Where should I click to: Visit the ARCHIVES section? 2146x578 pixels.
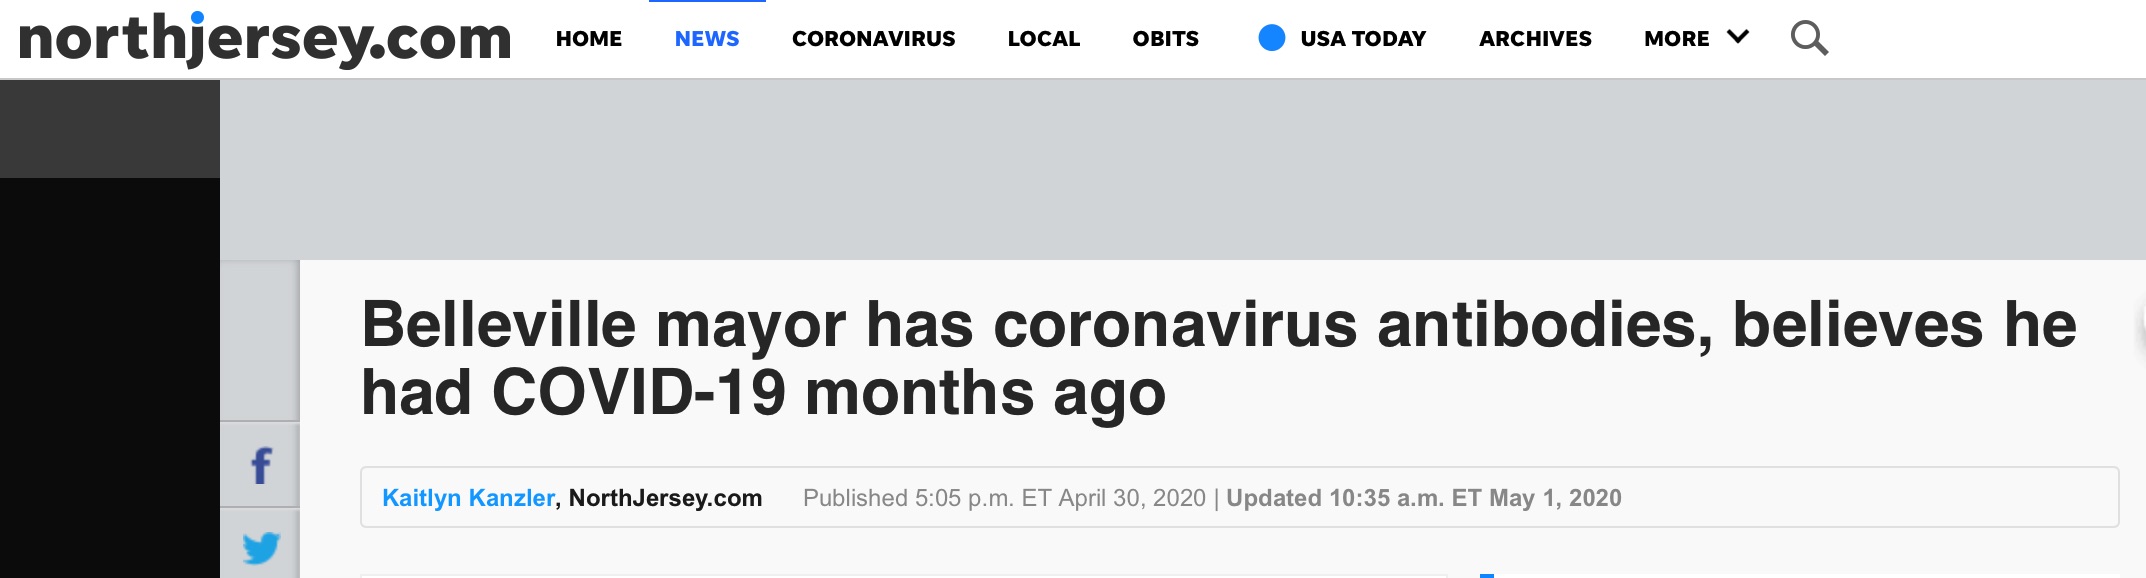(x=1535, y=39)
